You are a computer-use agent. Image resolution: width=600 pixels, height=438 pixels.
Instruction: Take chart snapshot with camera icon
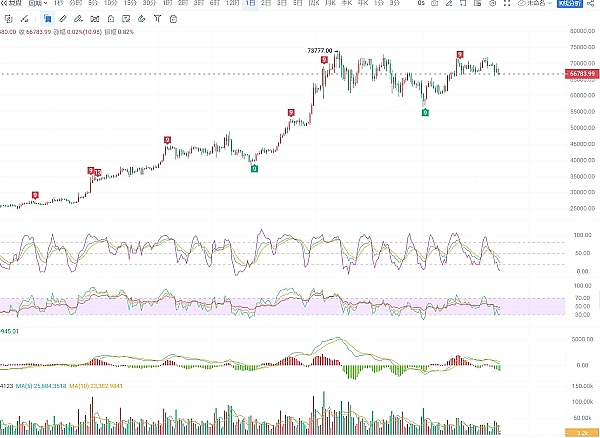pyautogui.click(x=435, y=3)
